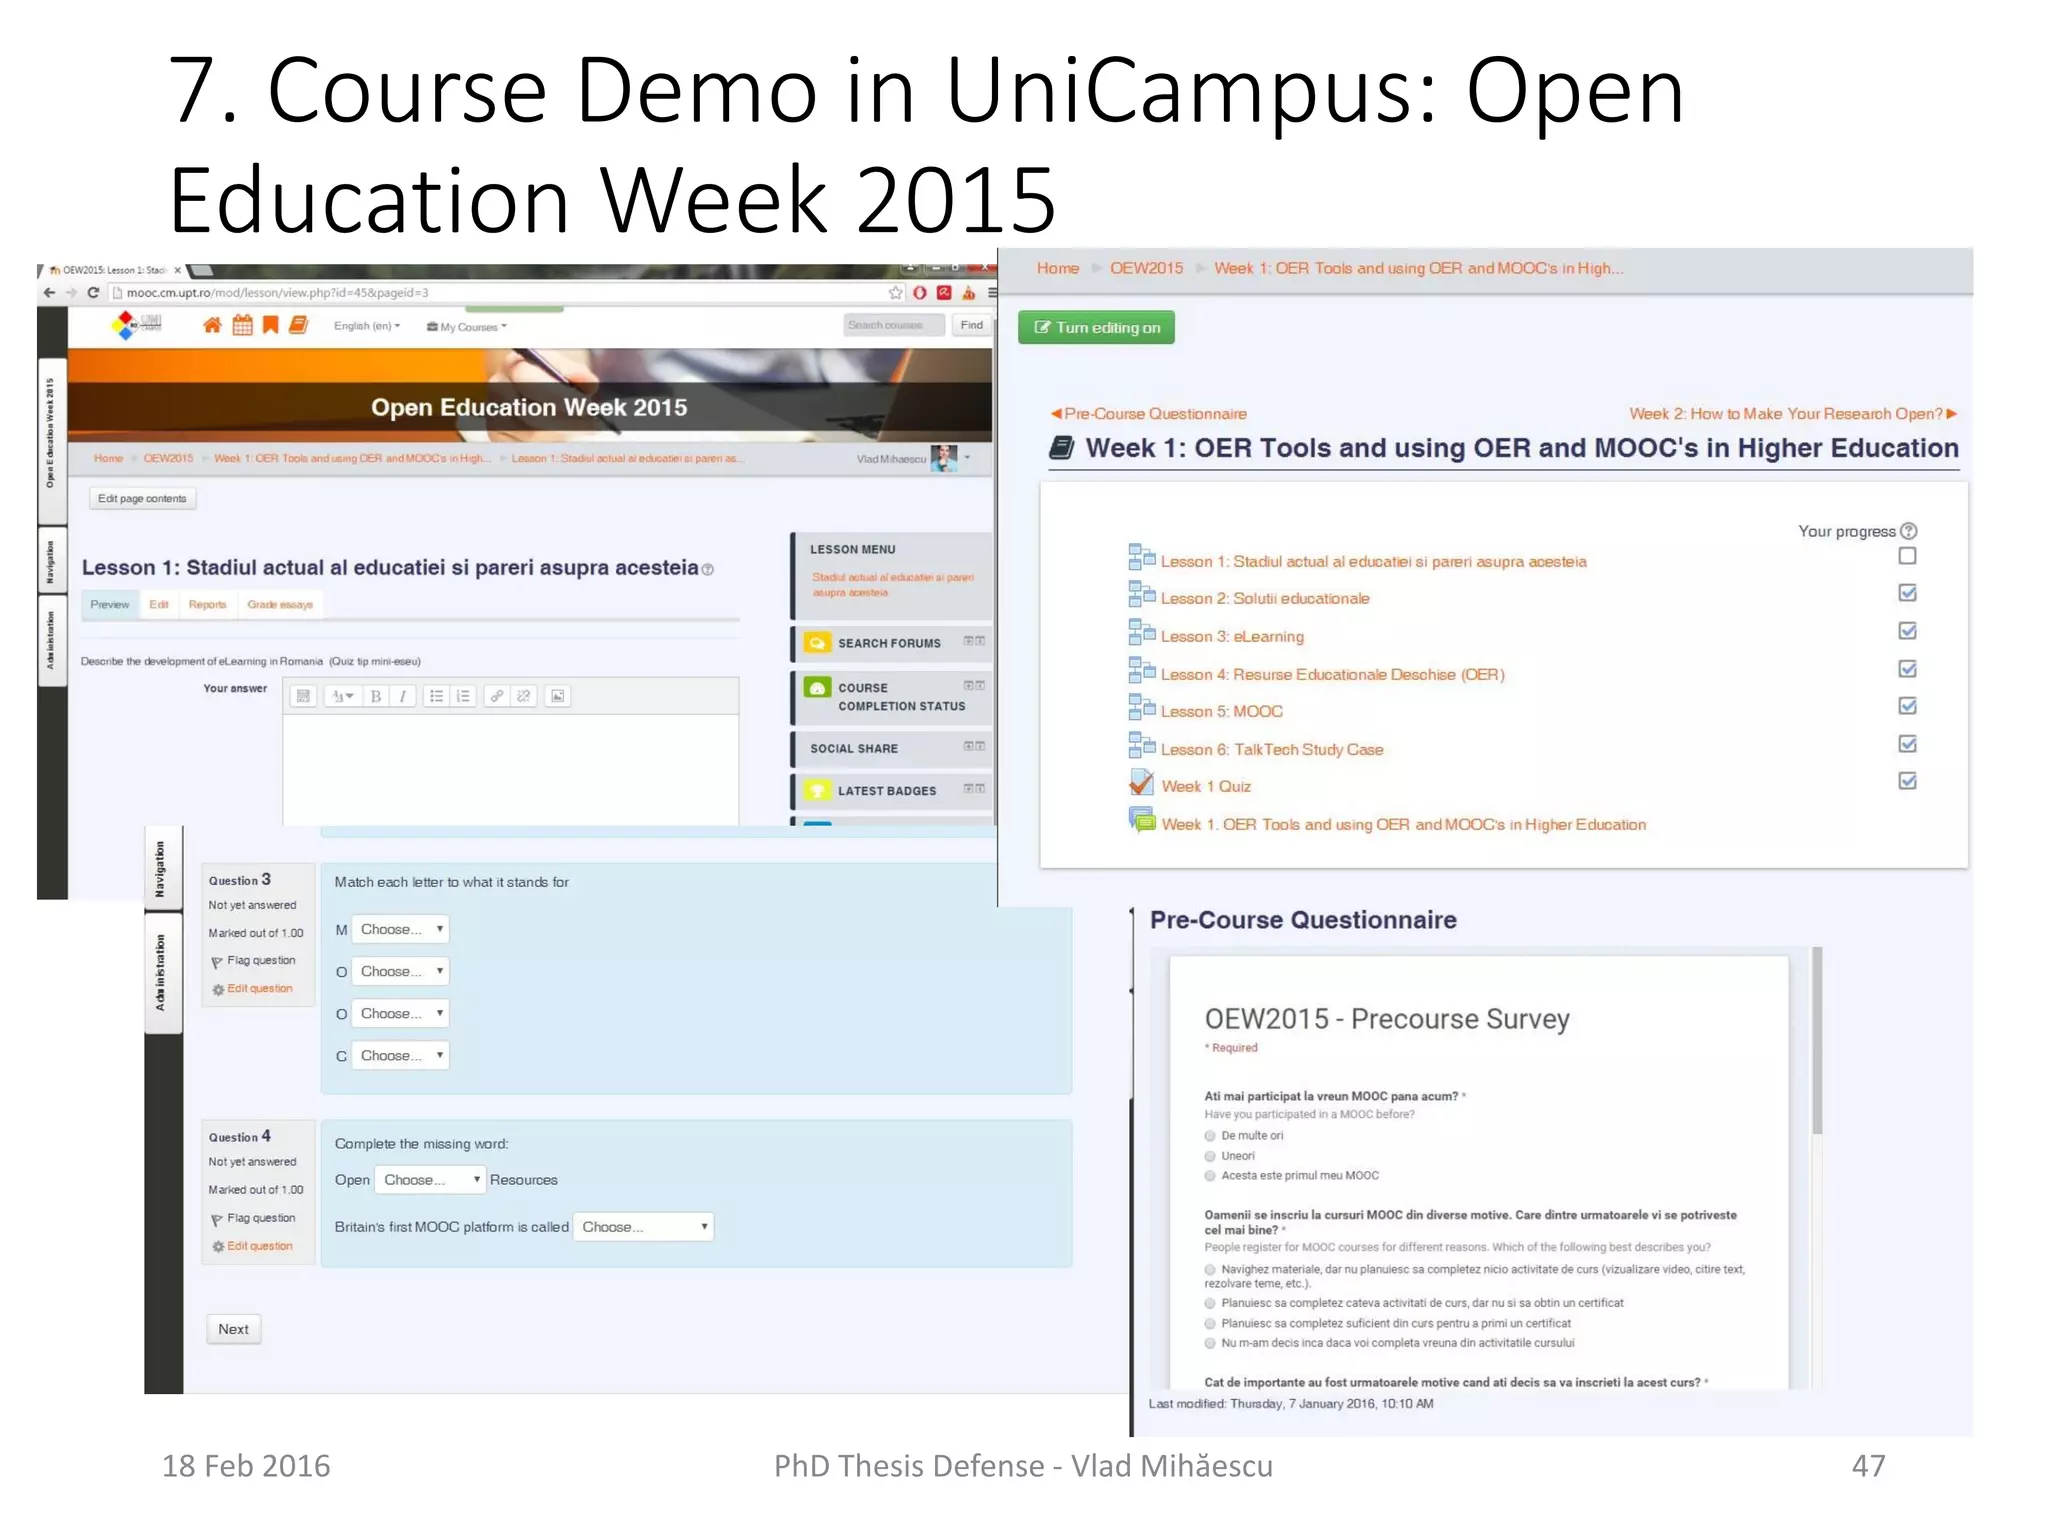Insert a numbered list in the editor
The height and width of the screenshot is (1536, 2048).
462,696
